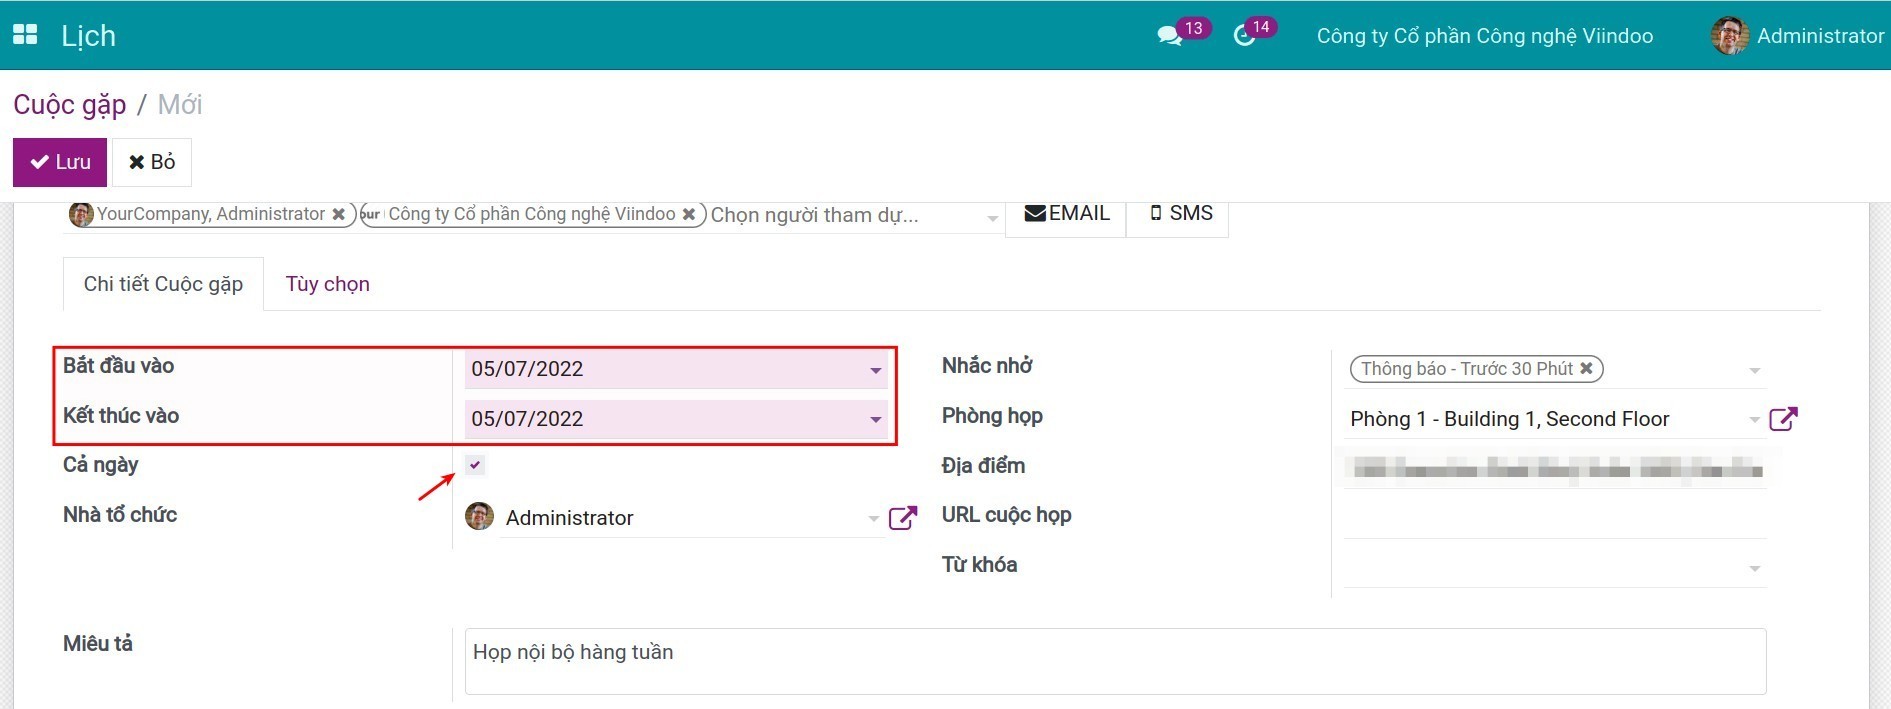Open the messages conversation icon

(x=1168, y=36)
